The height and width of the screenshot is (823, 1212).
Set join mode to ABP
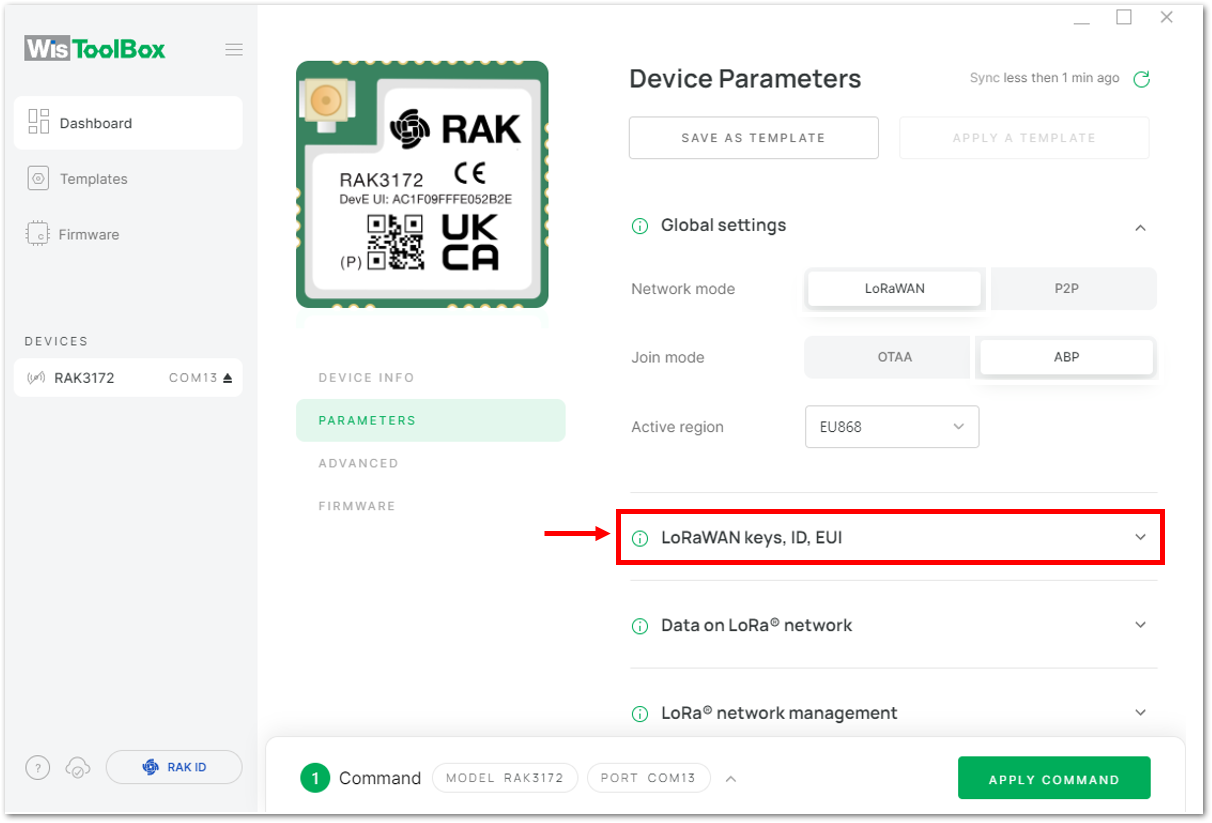click(x=1066, y=357)
